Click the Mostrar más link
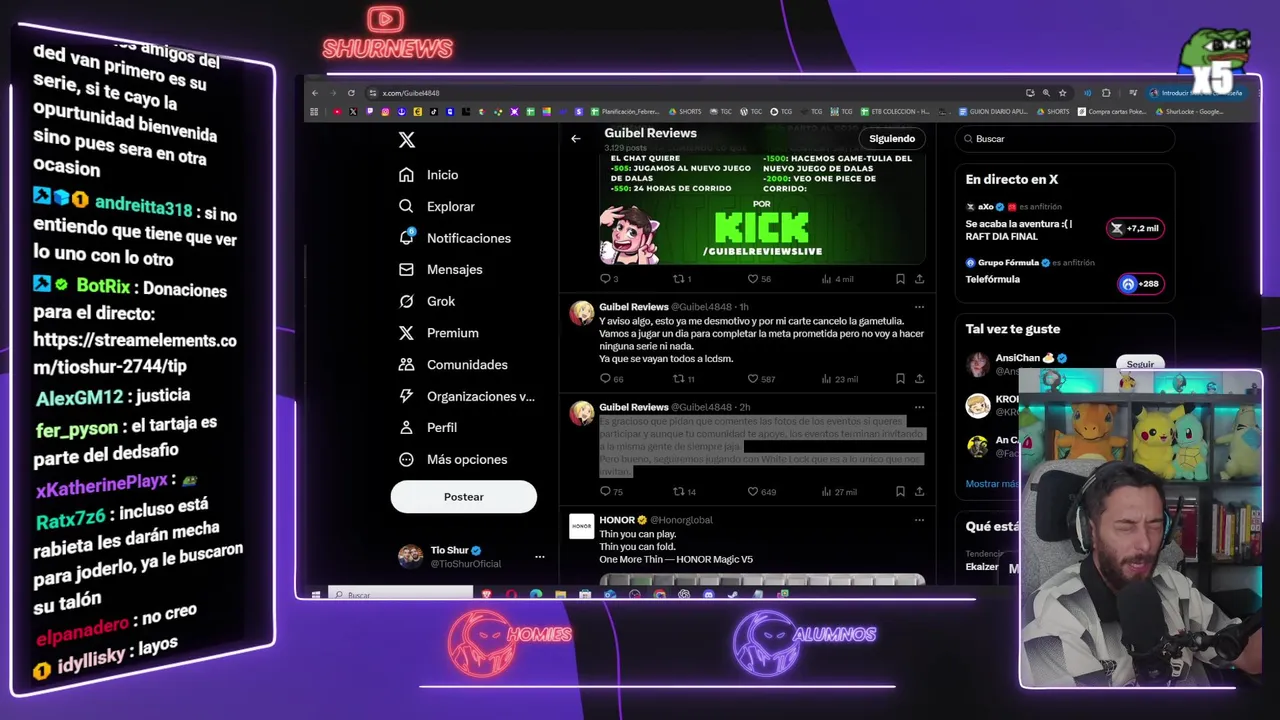Viewport: 1280px width, 720px height. tap(991, 484)
